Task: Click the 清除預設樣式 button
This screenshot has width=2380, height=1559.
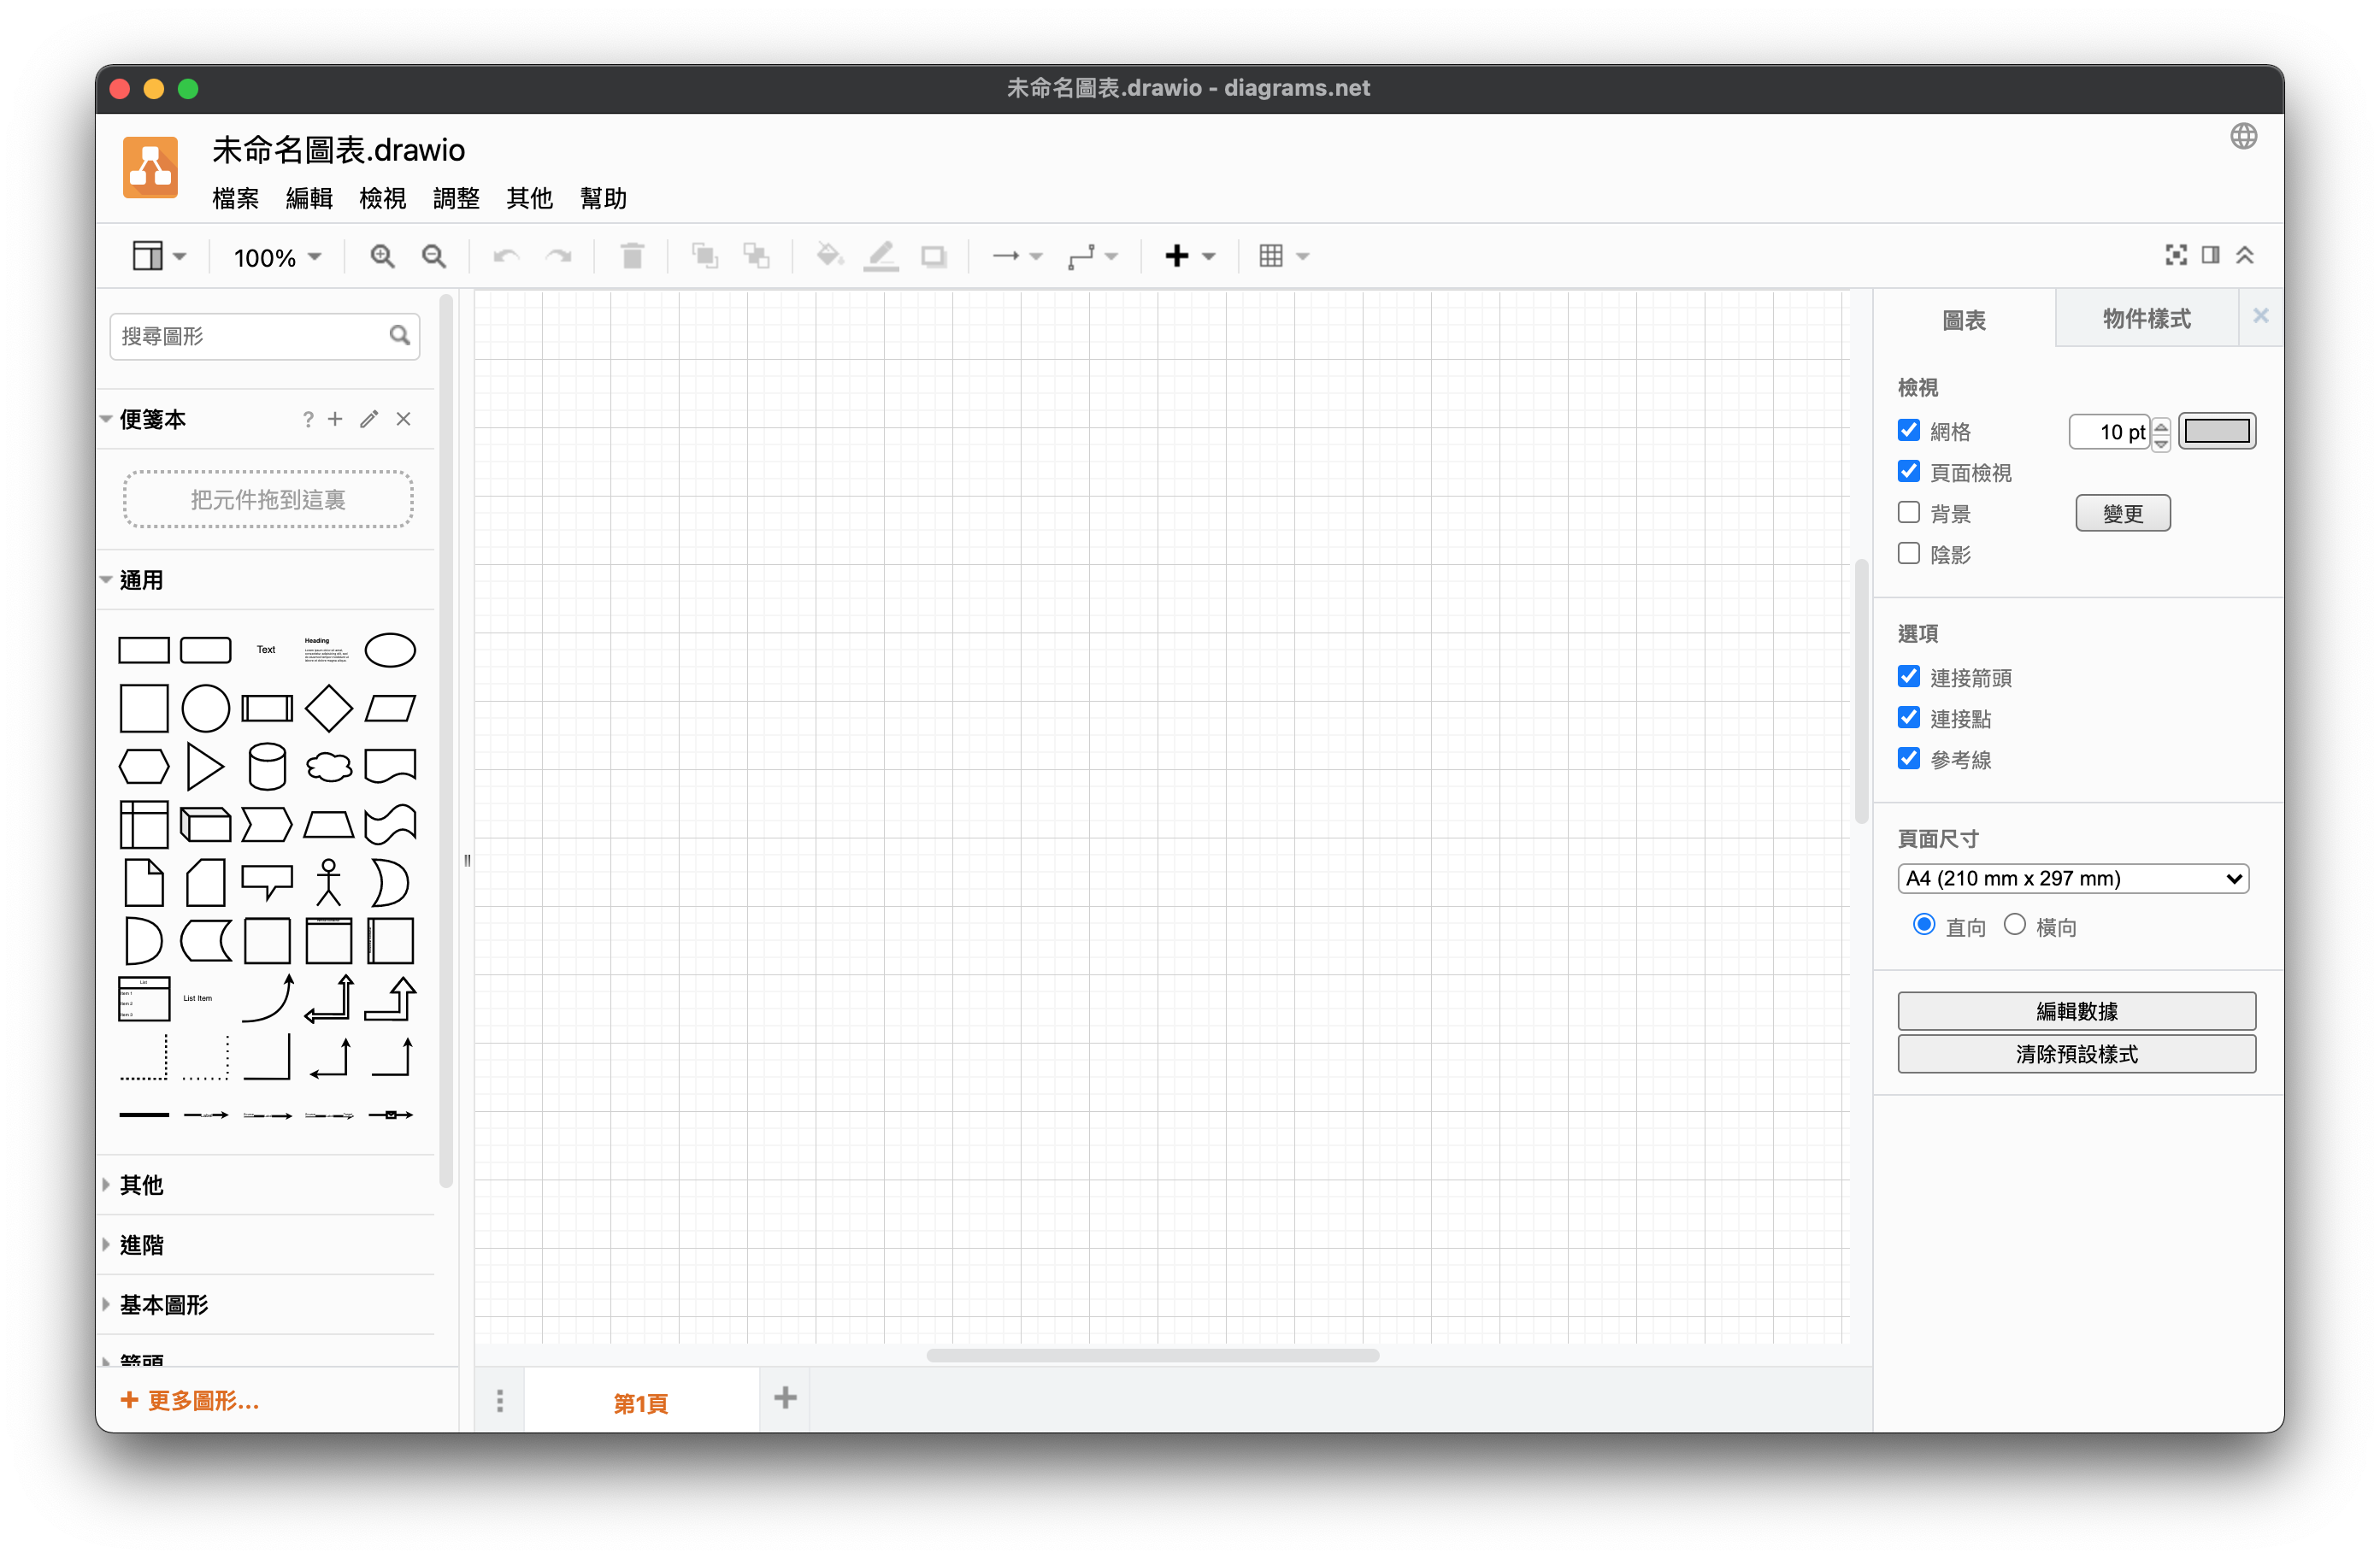Action: 2076,1053
